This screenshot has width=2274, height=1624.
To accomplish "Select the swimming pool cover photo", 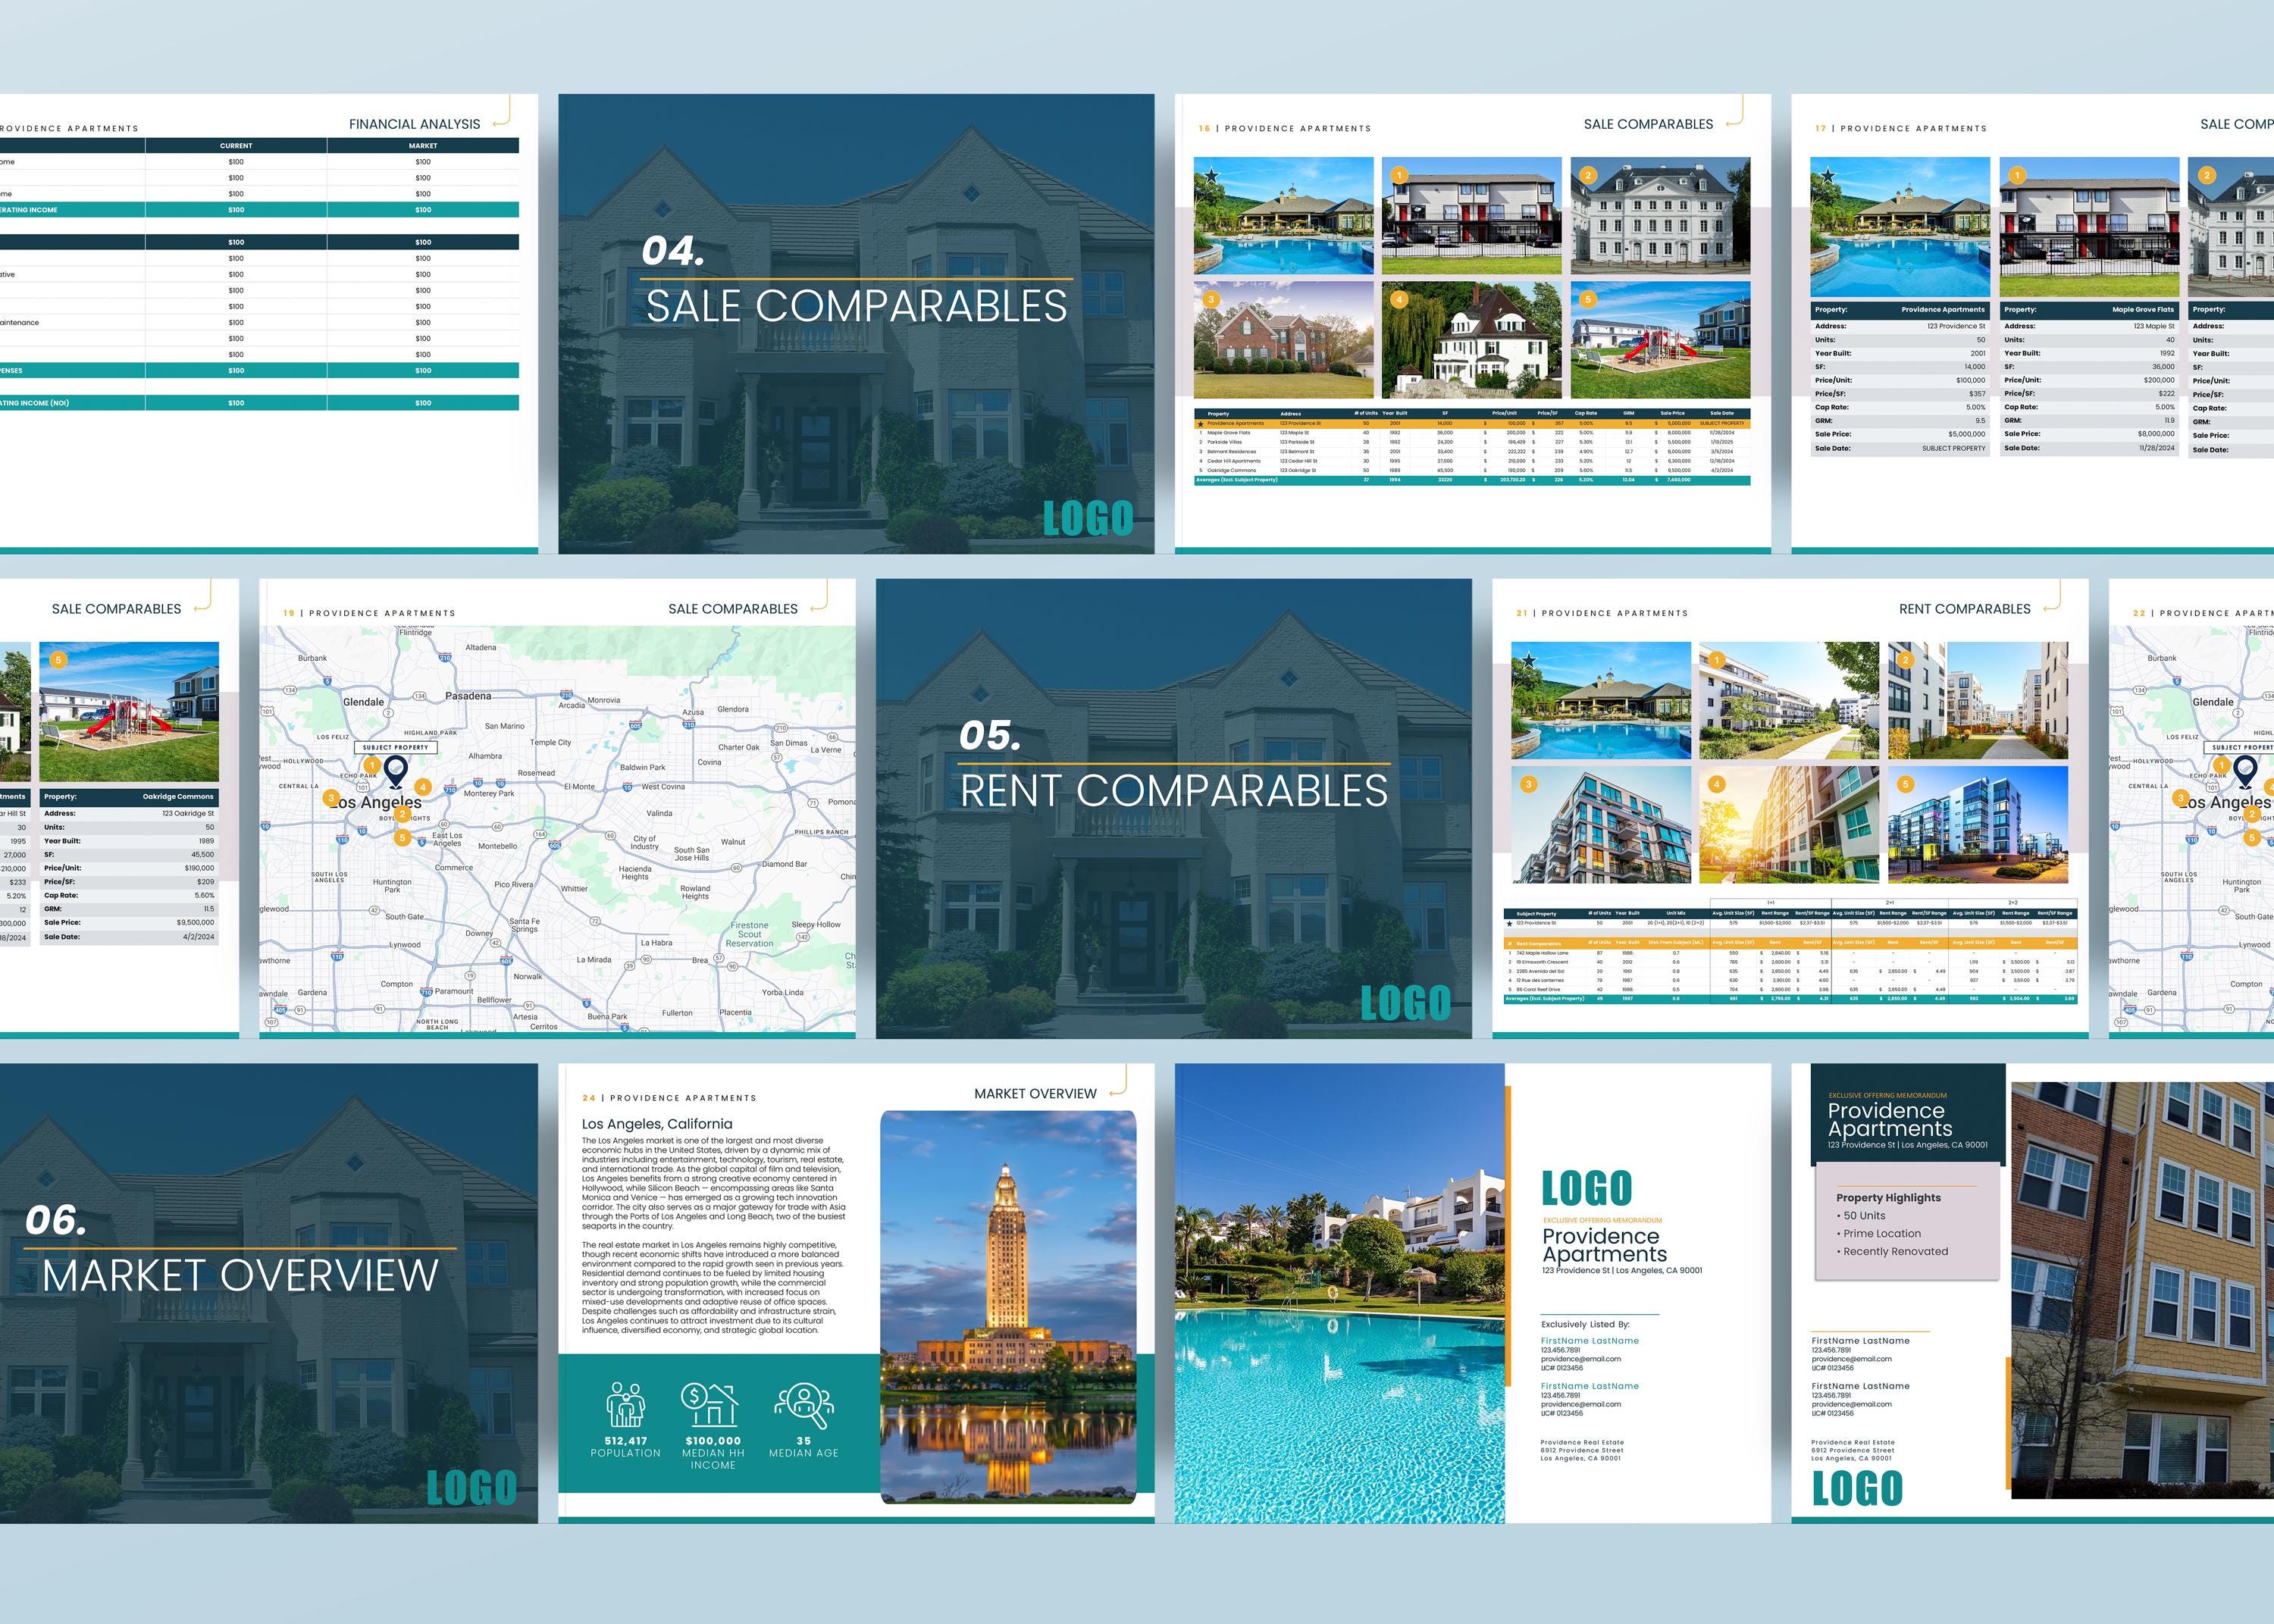I will pos(1340,1293).
